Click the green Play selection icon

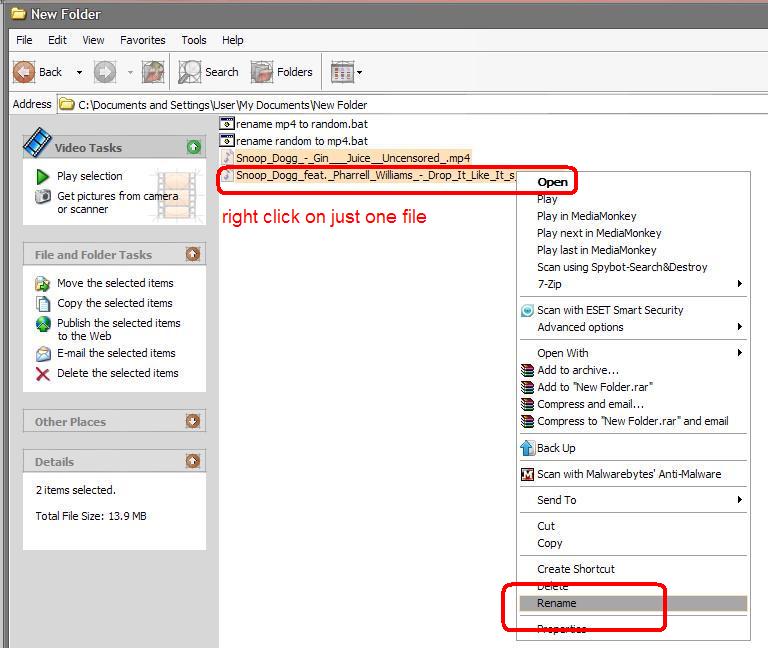coord(43,176)
